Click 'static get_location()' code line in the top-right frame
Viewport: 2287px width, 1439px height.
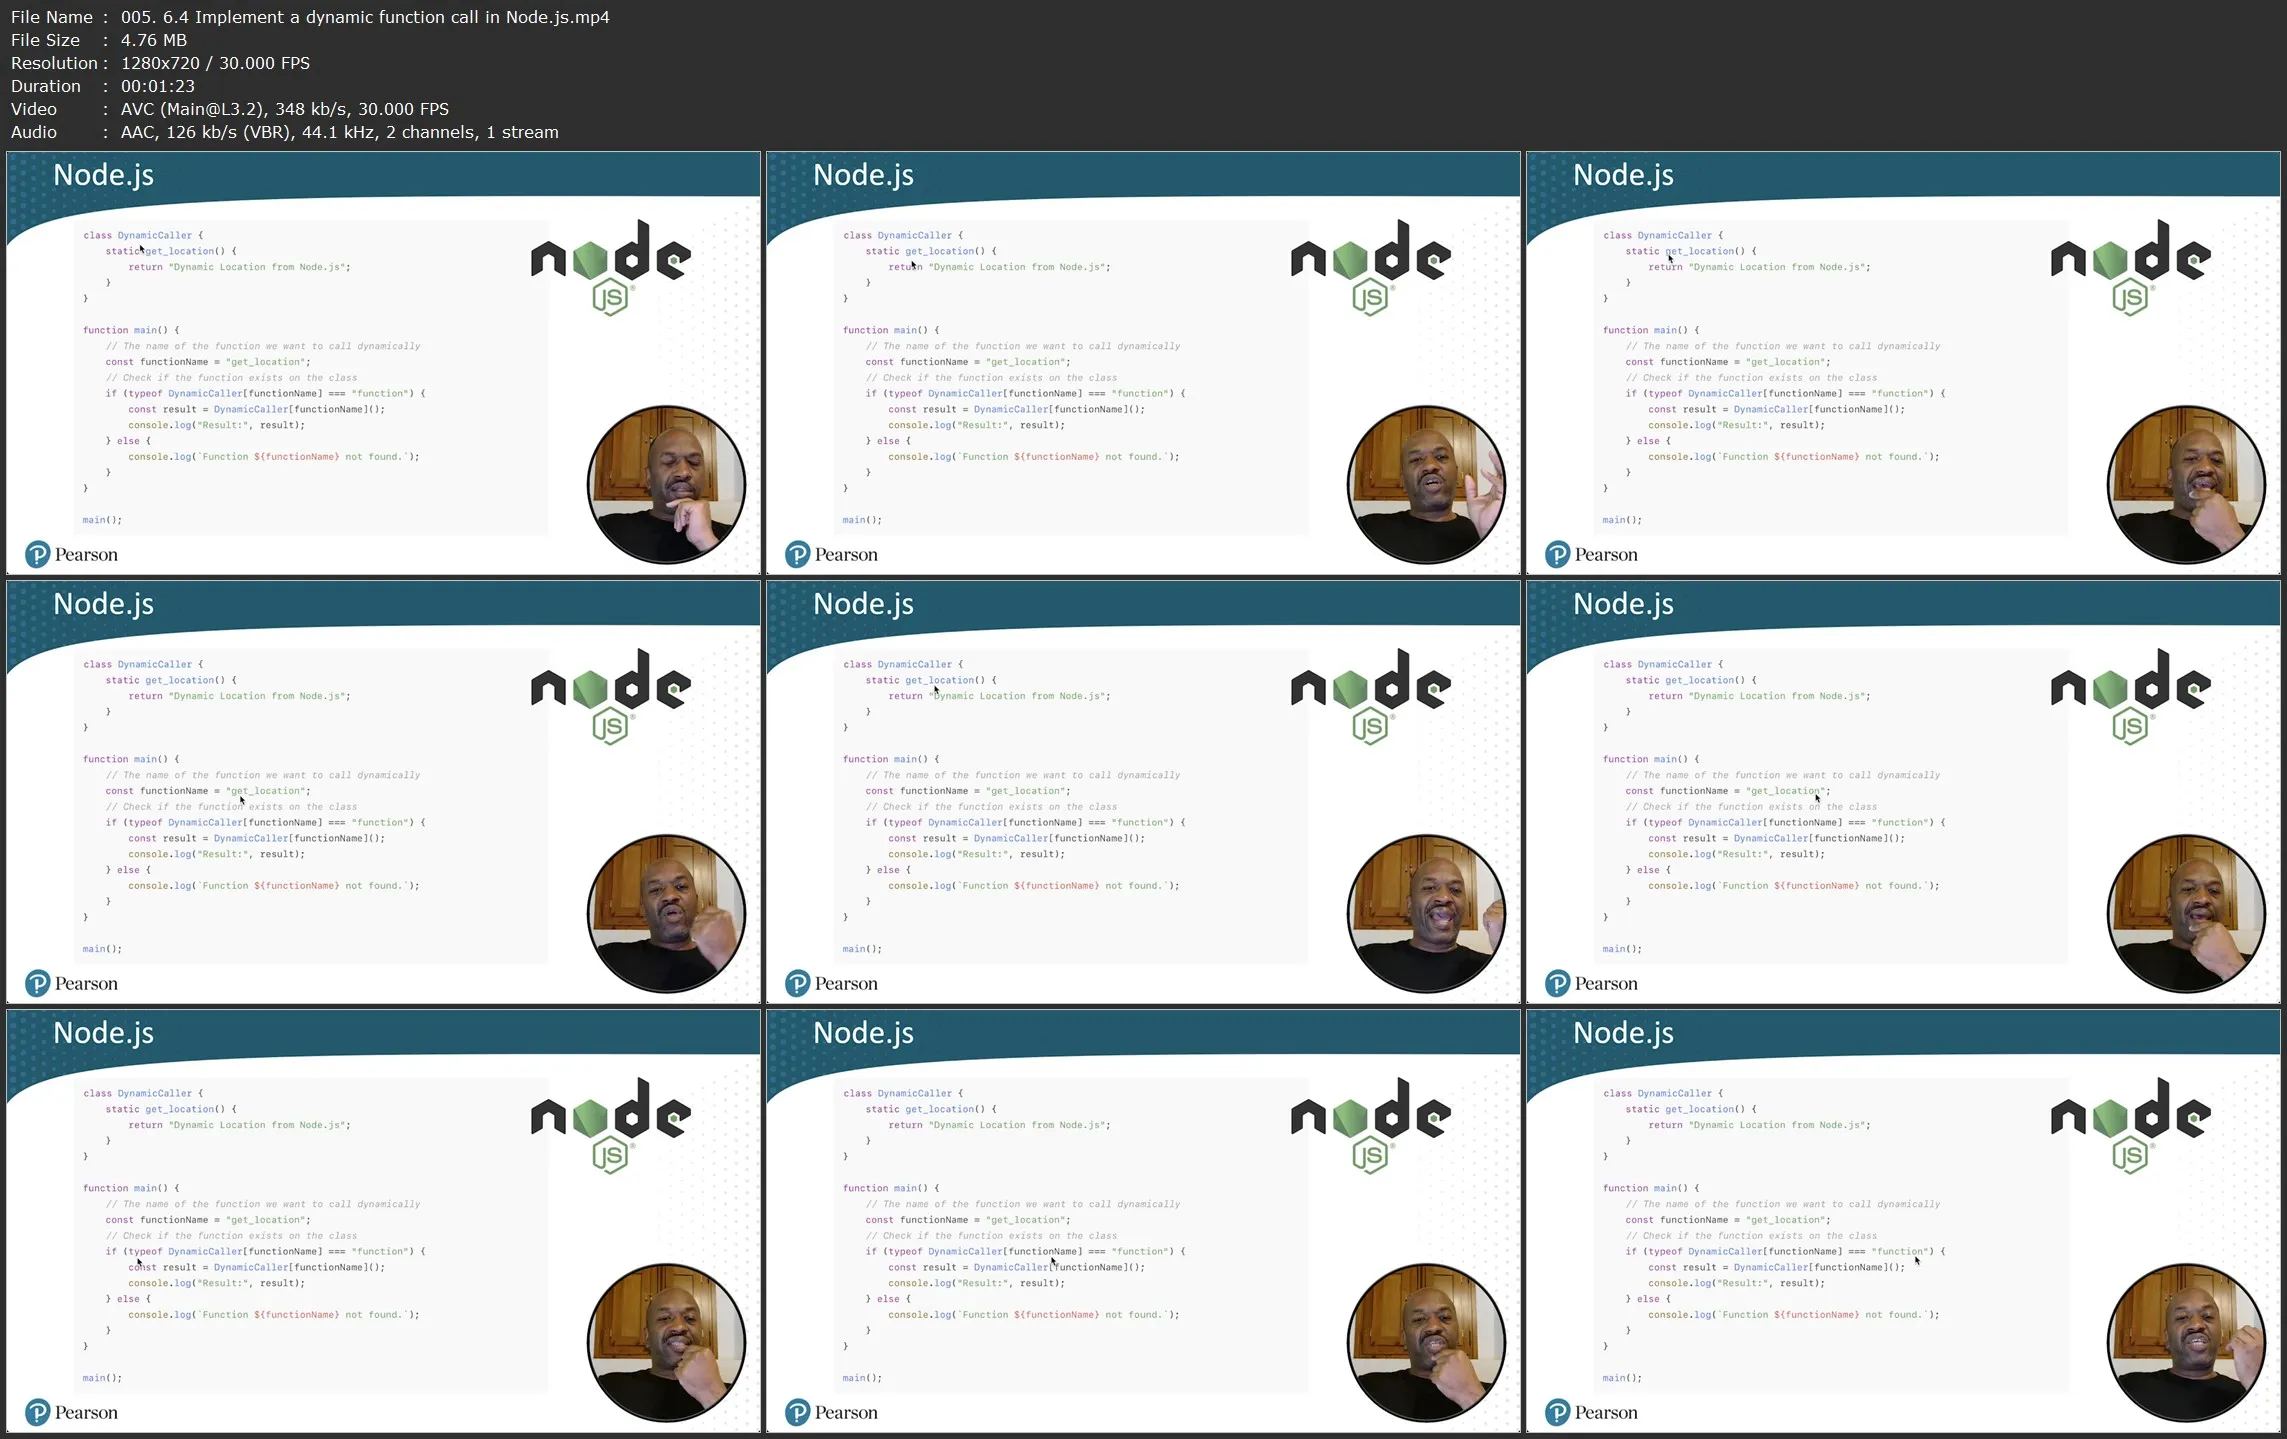click(1690, 251)
